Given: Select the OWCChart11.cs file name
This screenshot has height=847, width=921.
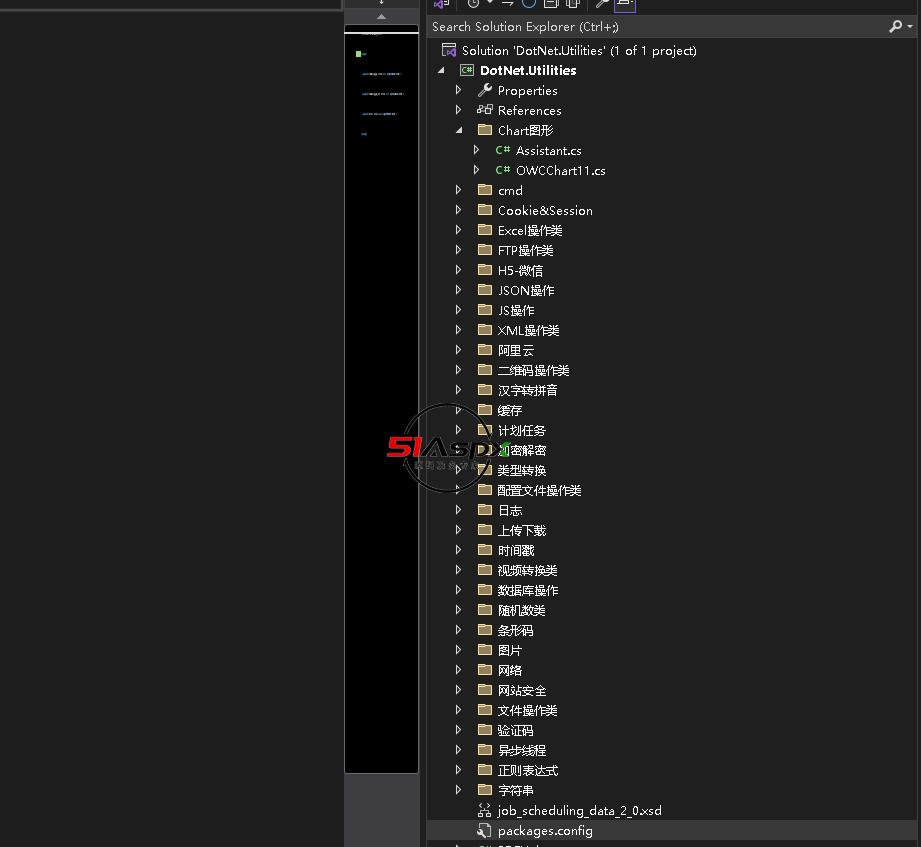Looking at the screenshot, I should point(560,170).
